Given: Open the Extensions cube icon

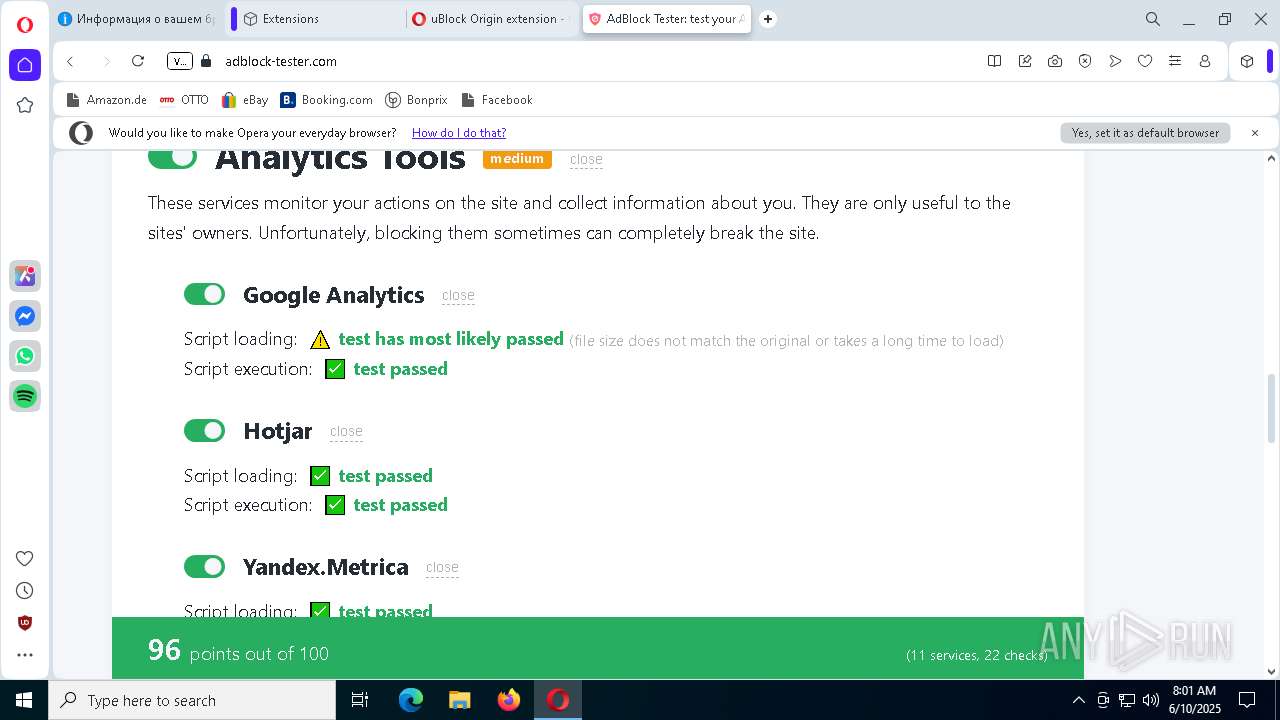Looking at the screenshot, I should (1247, 61).
